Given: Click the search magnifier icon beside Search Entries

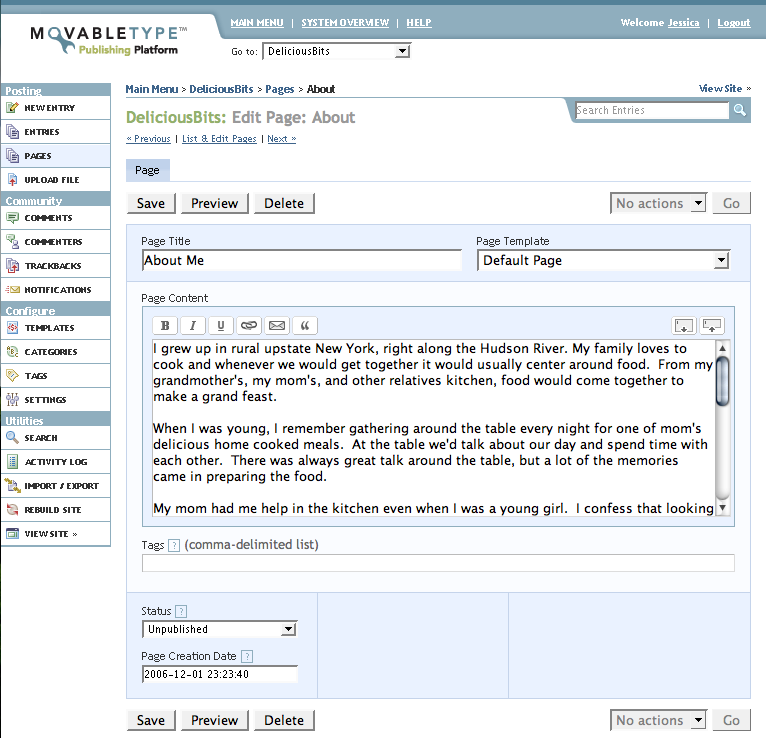Looking at the screenshot, I should [740, 111].
